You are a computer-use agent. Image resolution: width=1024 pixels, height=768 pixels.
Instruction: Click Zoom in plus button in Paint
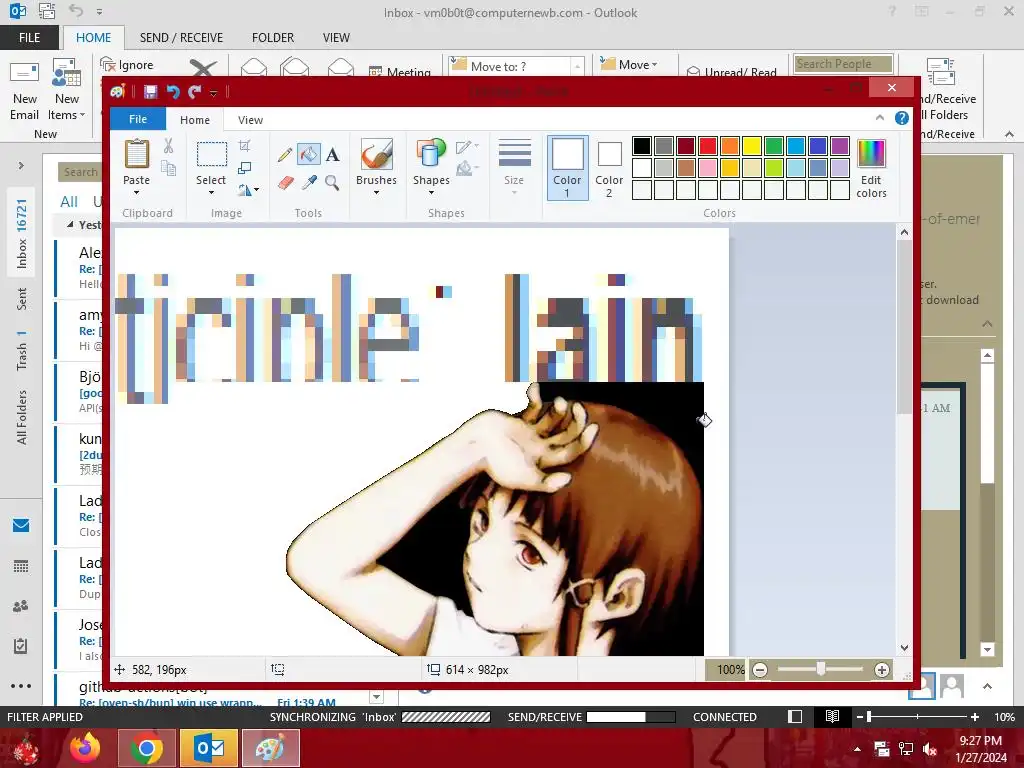click(x=882, y=669)
